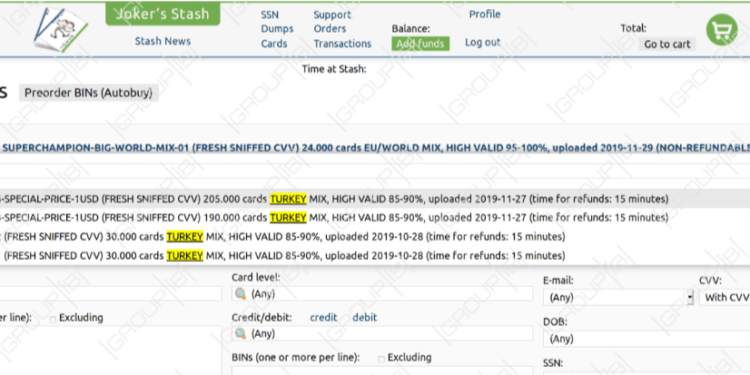Image resolution: width=750 pixels, height=375 pixels.
Task: Click the Go to cart button
Action: 667,44
